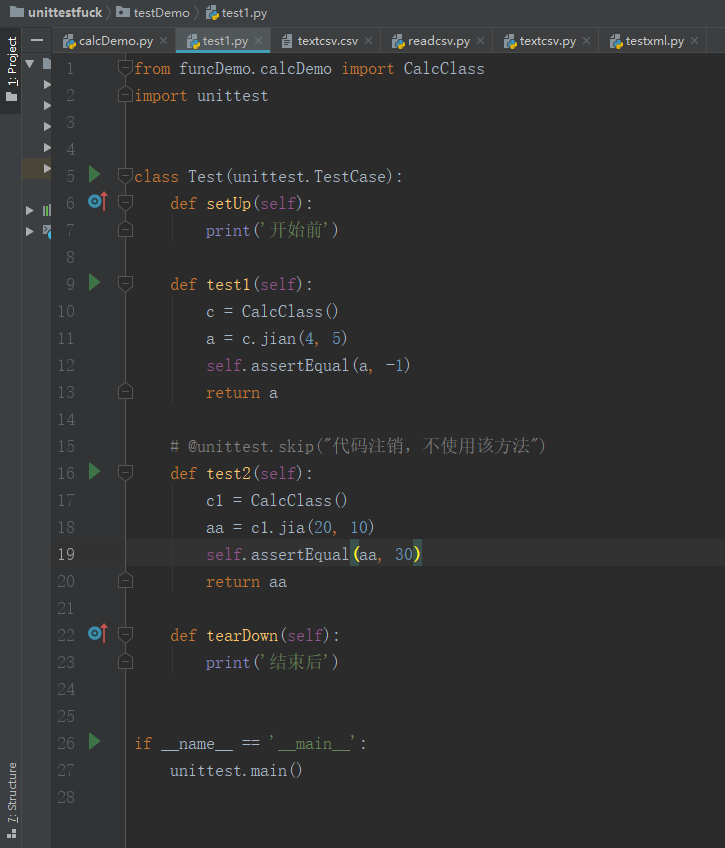Click the 'jia' method call on line 18
Screen dimensions: 725x848
292,527
